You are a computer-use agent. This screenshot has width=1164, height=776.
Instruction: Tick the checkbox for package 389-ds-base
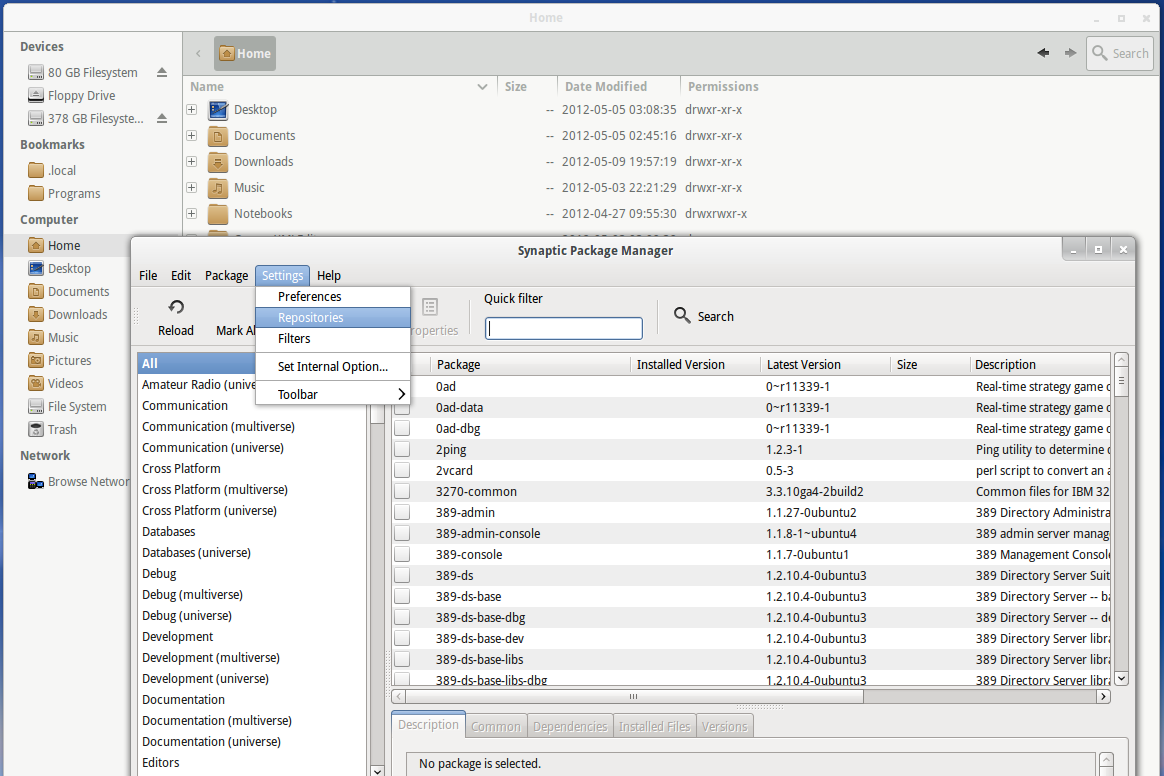(x=402, y=596)
